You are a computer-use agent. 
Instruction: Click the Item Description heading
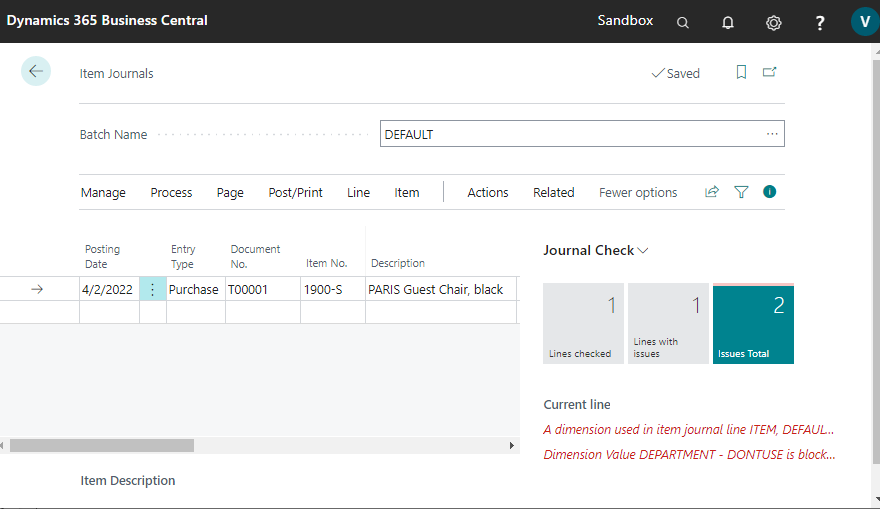127,481
